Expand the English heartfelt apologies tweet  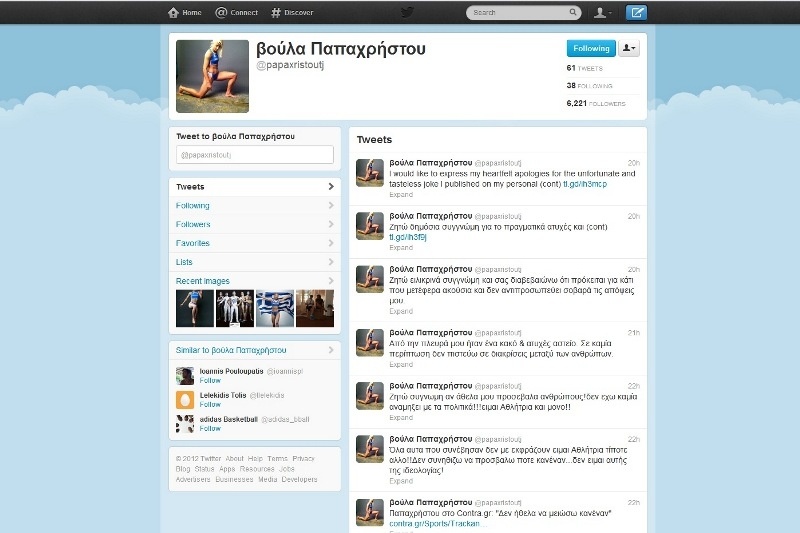(401, 195)
